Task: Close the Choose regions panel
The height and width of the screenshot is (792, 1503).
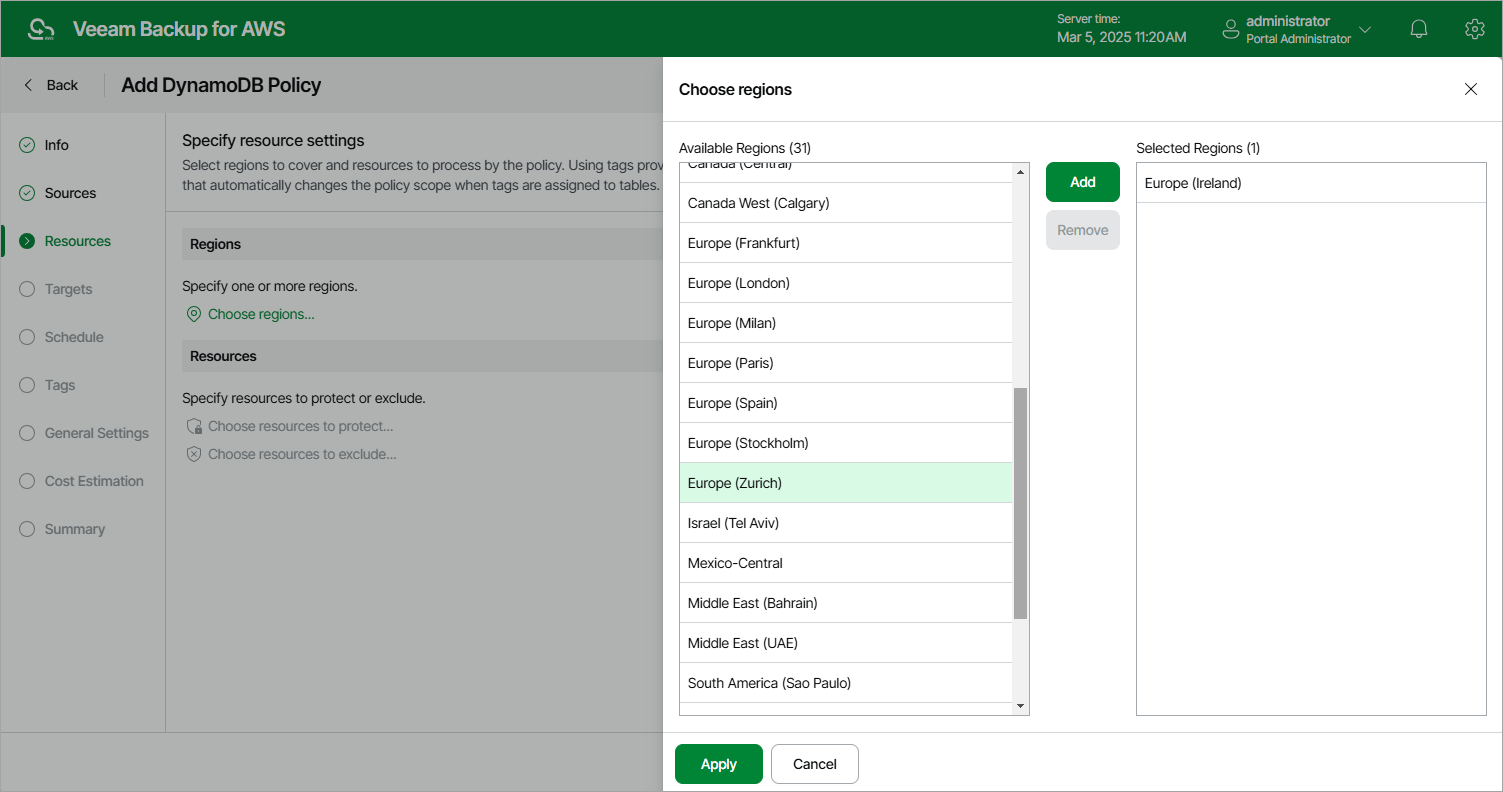Action: pyautogui.click(x=1470, y=89)
